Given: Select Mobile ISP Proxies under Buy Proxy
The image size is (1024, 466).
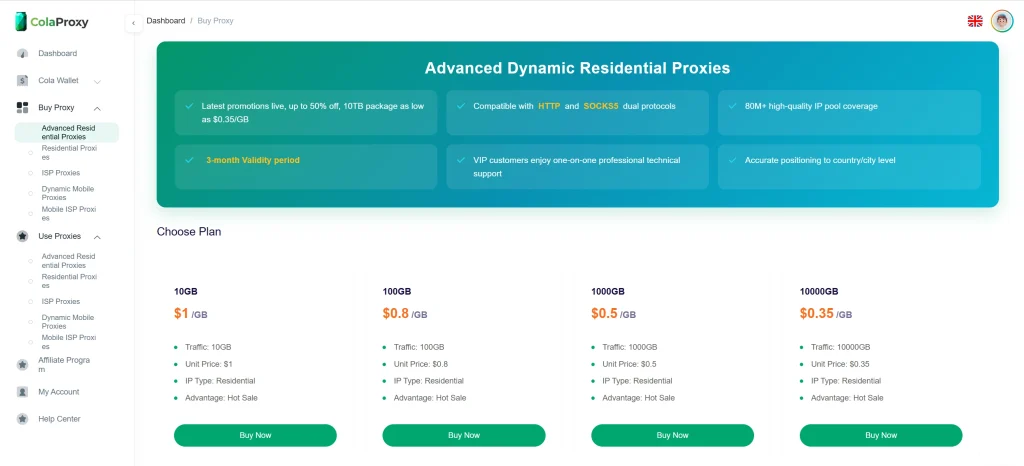Looking at the screenshot, I should [x=67, y=213].
